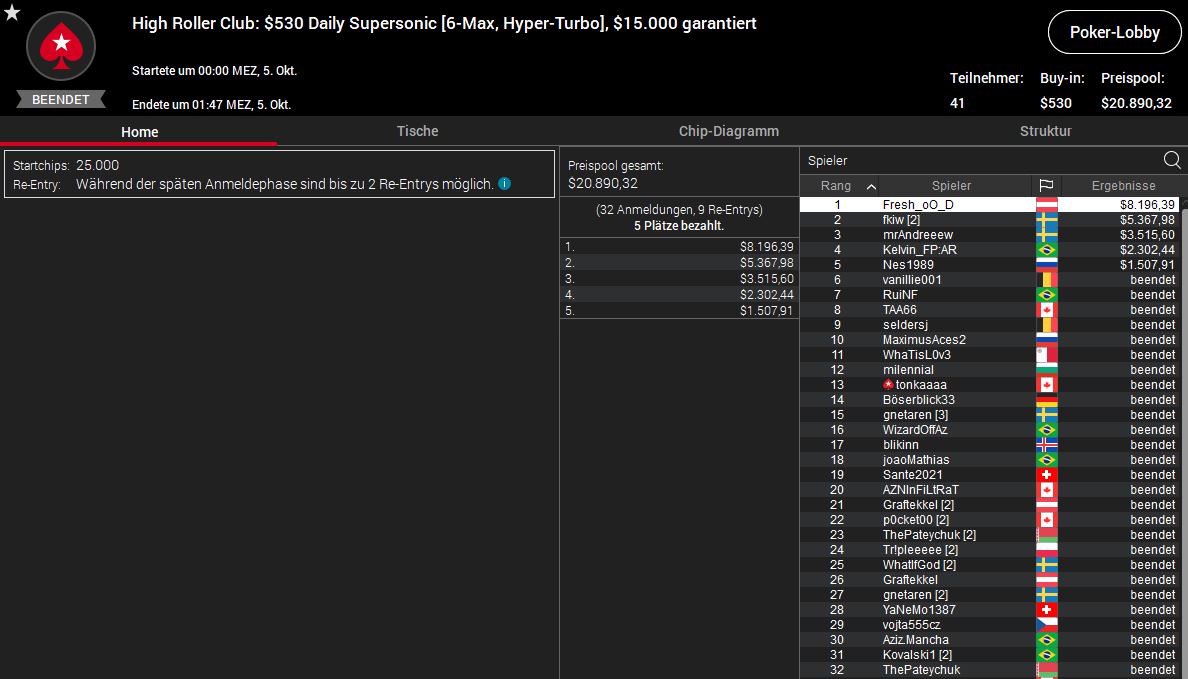The height and width of the screenshot is (679, 1188).
Task: Click the red star icon beside tonkaaaa
Action: pos(888,385)
